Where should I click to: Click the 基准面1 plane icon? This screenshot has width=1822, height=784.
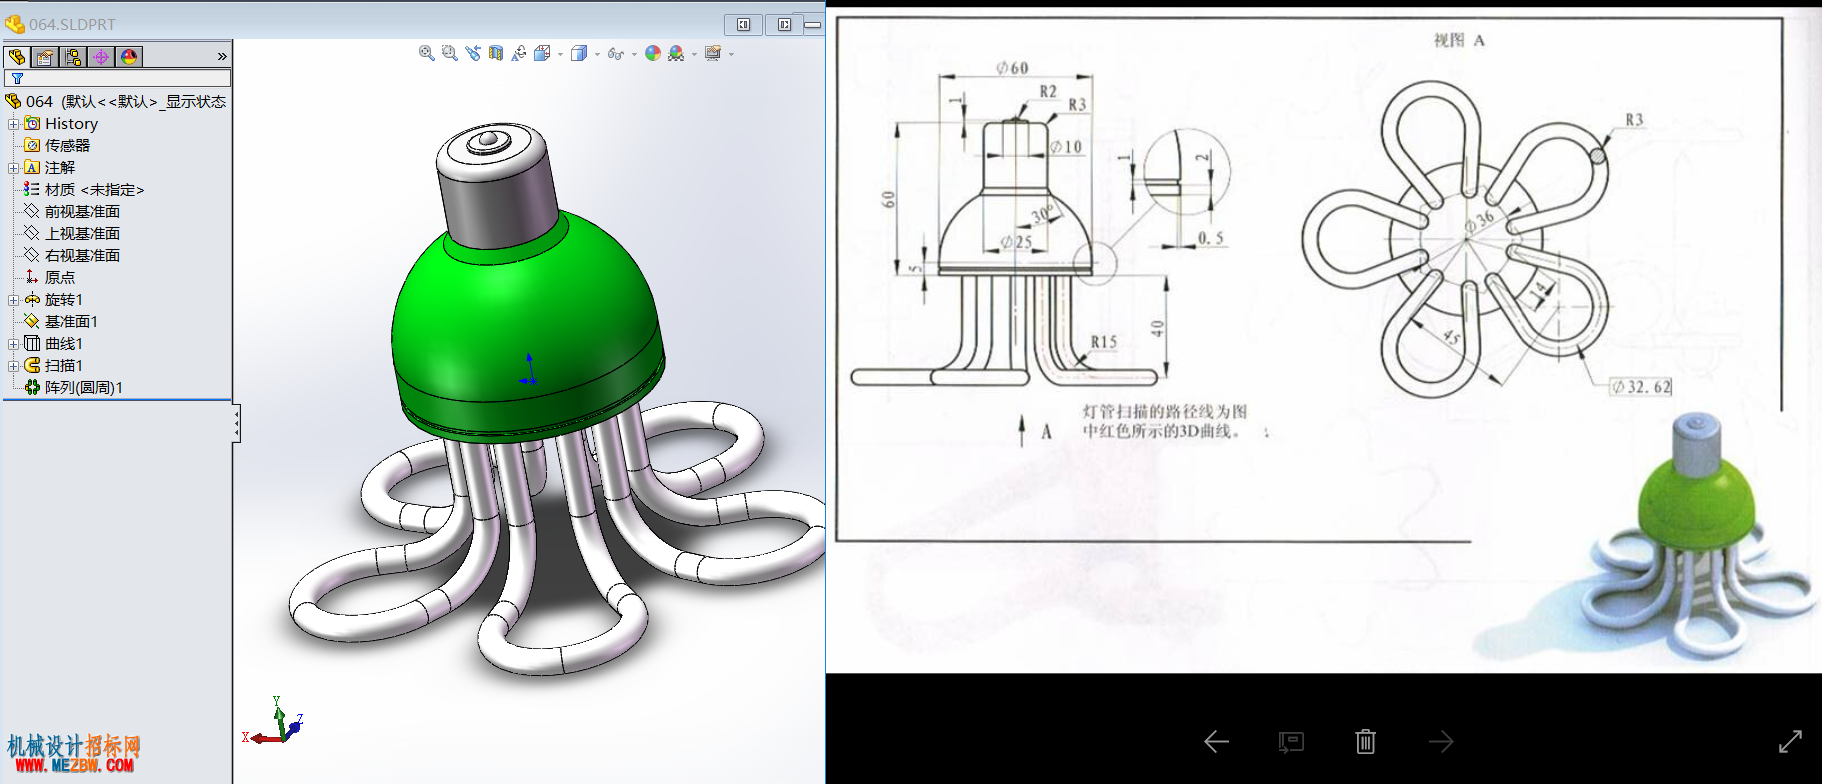pyautogui.click(x=32, y=321)
